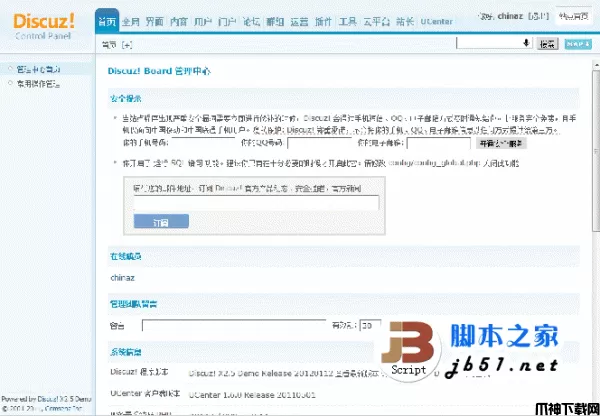Click the MAP+ button
The width and height of the screenshot is (600, 416).
pyautogui.click(x=578, y=44)
